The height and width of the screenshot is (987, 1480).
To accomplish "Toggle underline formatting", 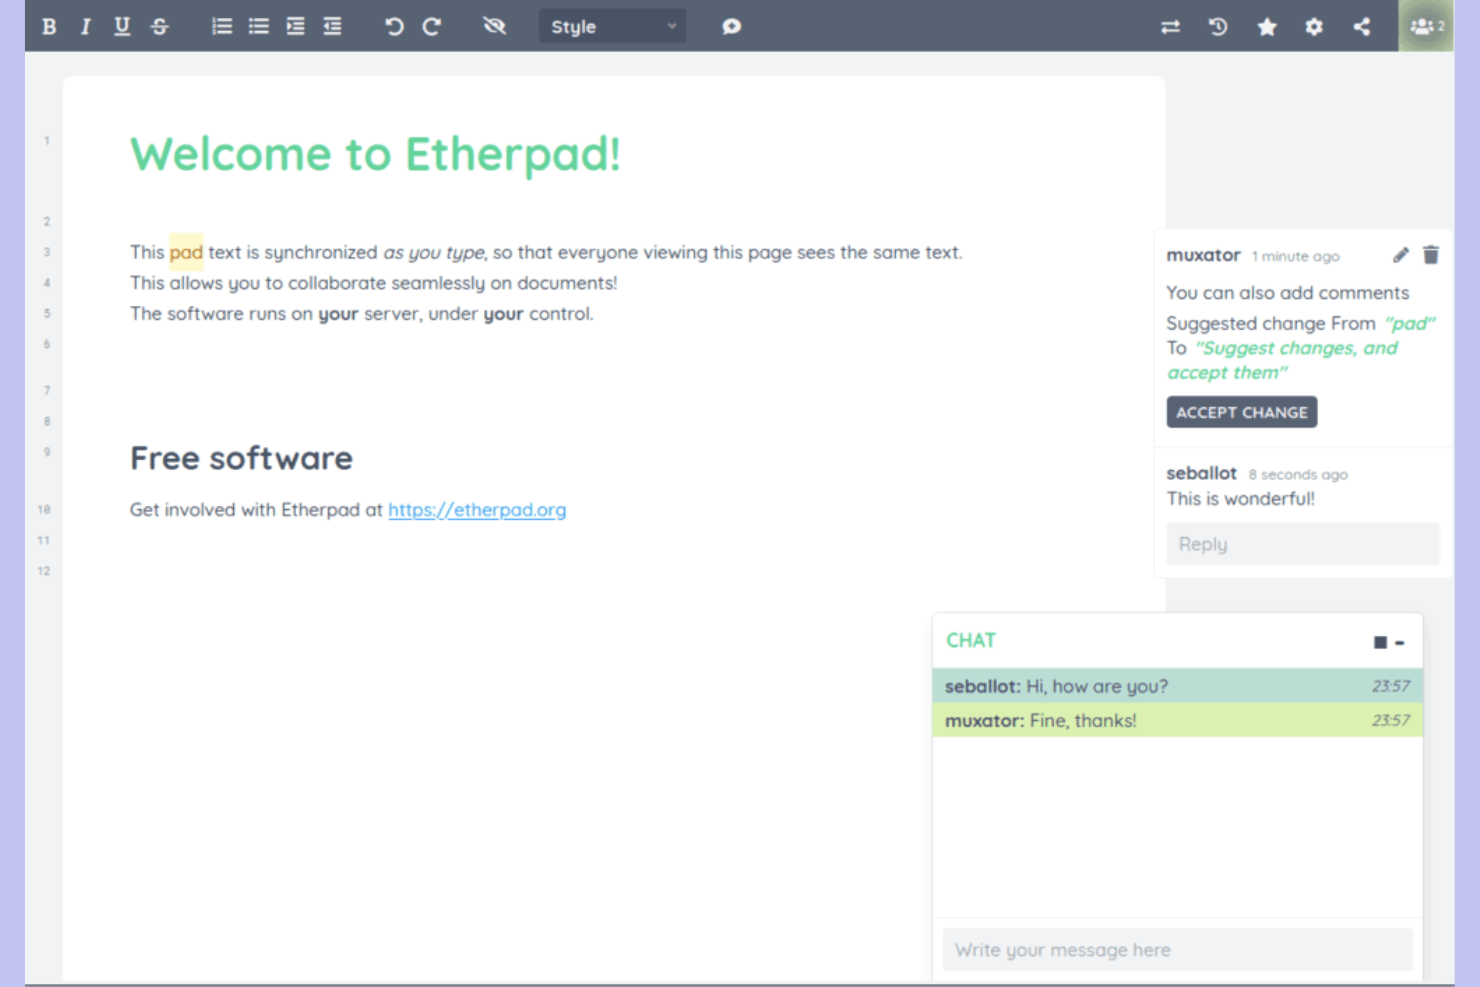I will 122,27.
